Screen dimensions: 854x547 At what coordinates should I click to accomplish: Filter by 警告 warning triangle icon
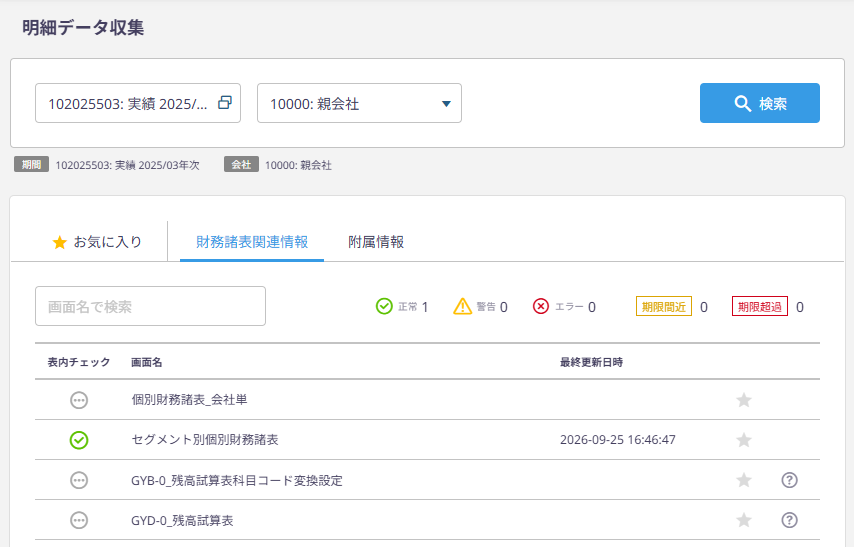pos(462,306)
